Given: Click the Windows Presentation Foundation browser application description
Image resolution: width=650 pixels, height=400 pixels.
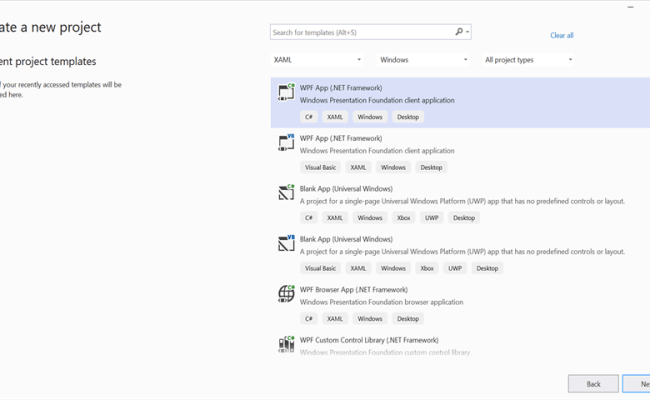Looking at the screenshot, I should click(381, 302).
